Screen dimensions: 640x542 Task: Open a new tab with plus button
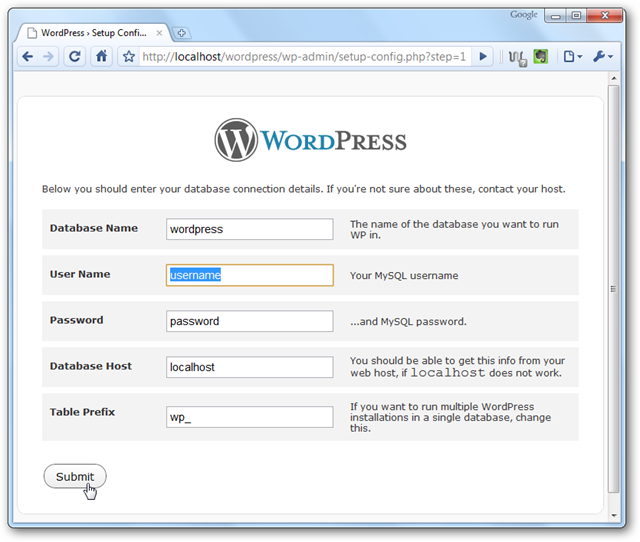click(182, 33)
